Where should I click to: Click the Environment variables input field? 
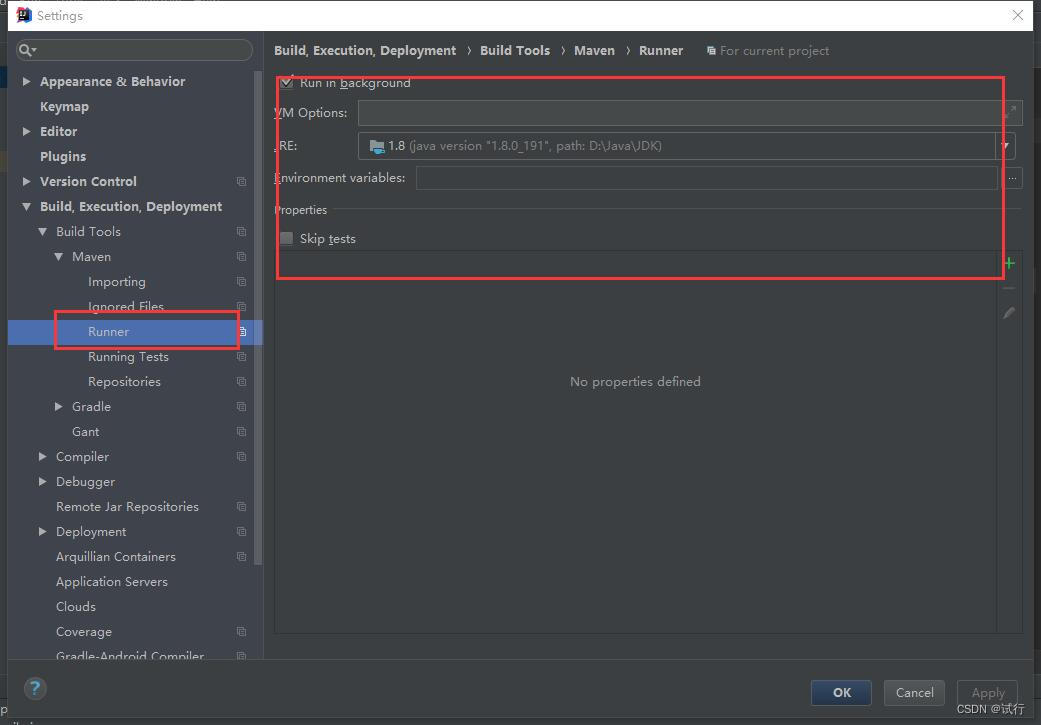(x=706, y=178)
